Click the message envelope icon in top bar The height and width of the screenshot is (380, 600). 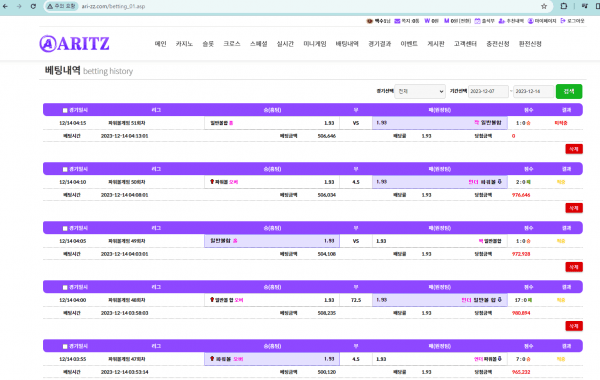pos(397,21)
